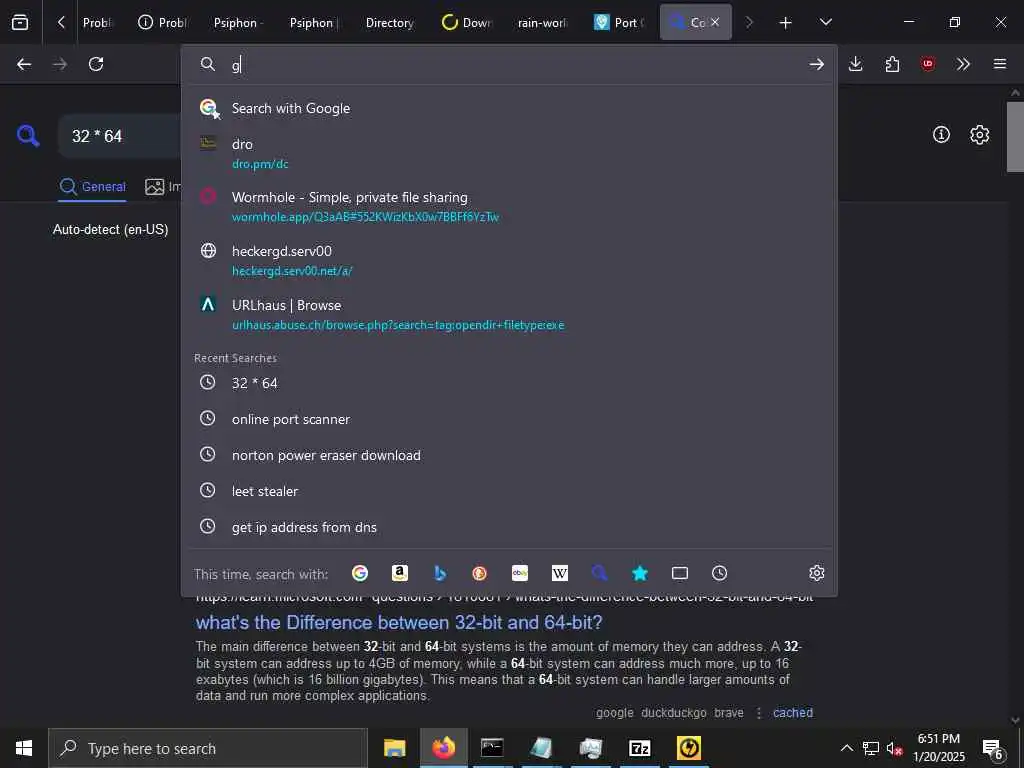The image size is (1024, 768).
Task: Select Search with Google suggestion
Action: point(509,108)
